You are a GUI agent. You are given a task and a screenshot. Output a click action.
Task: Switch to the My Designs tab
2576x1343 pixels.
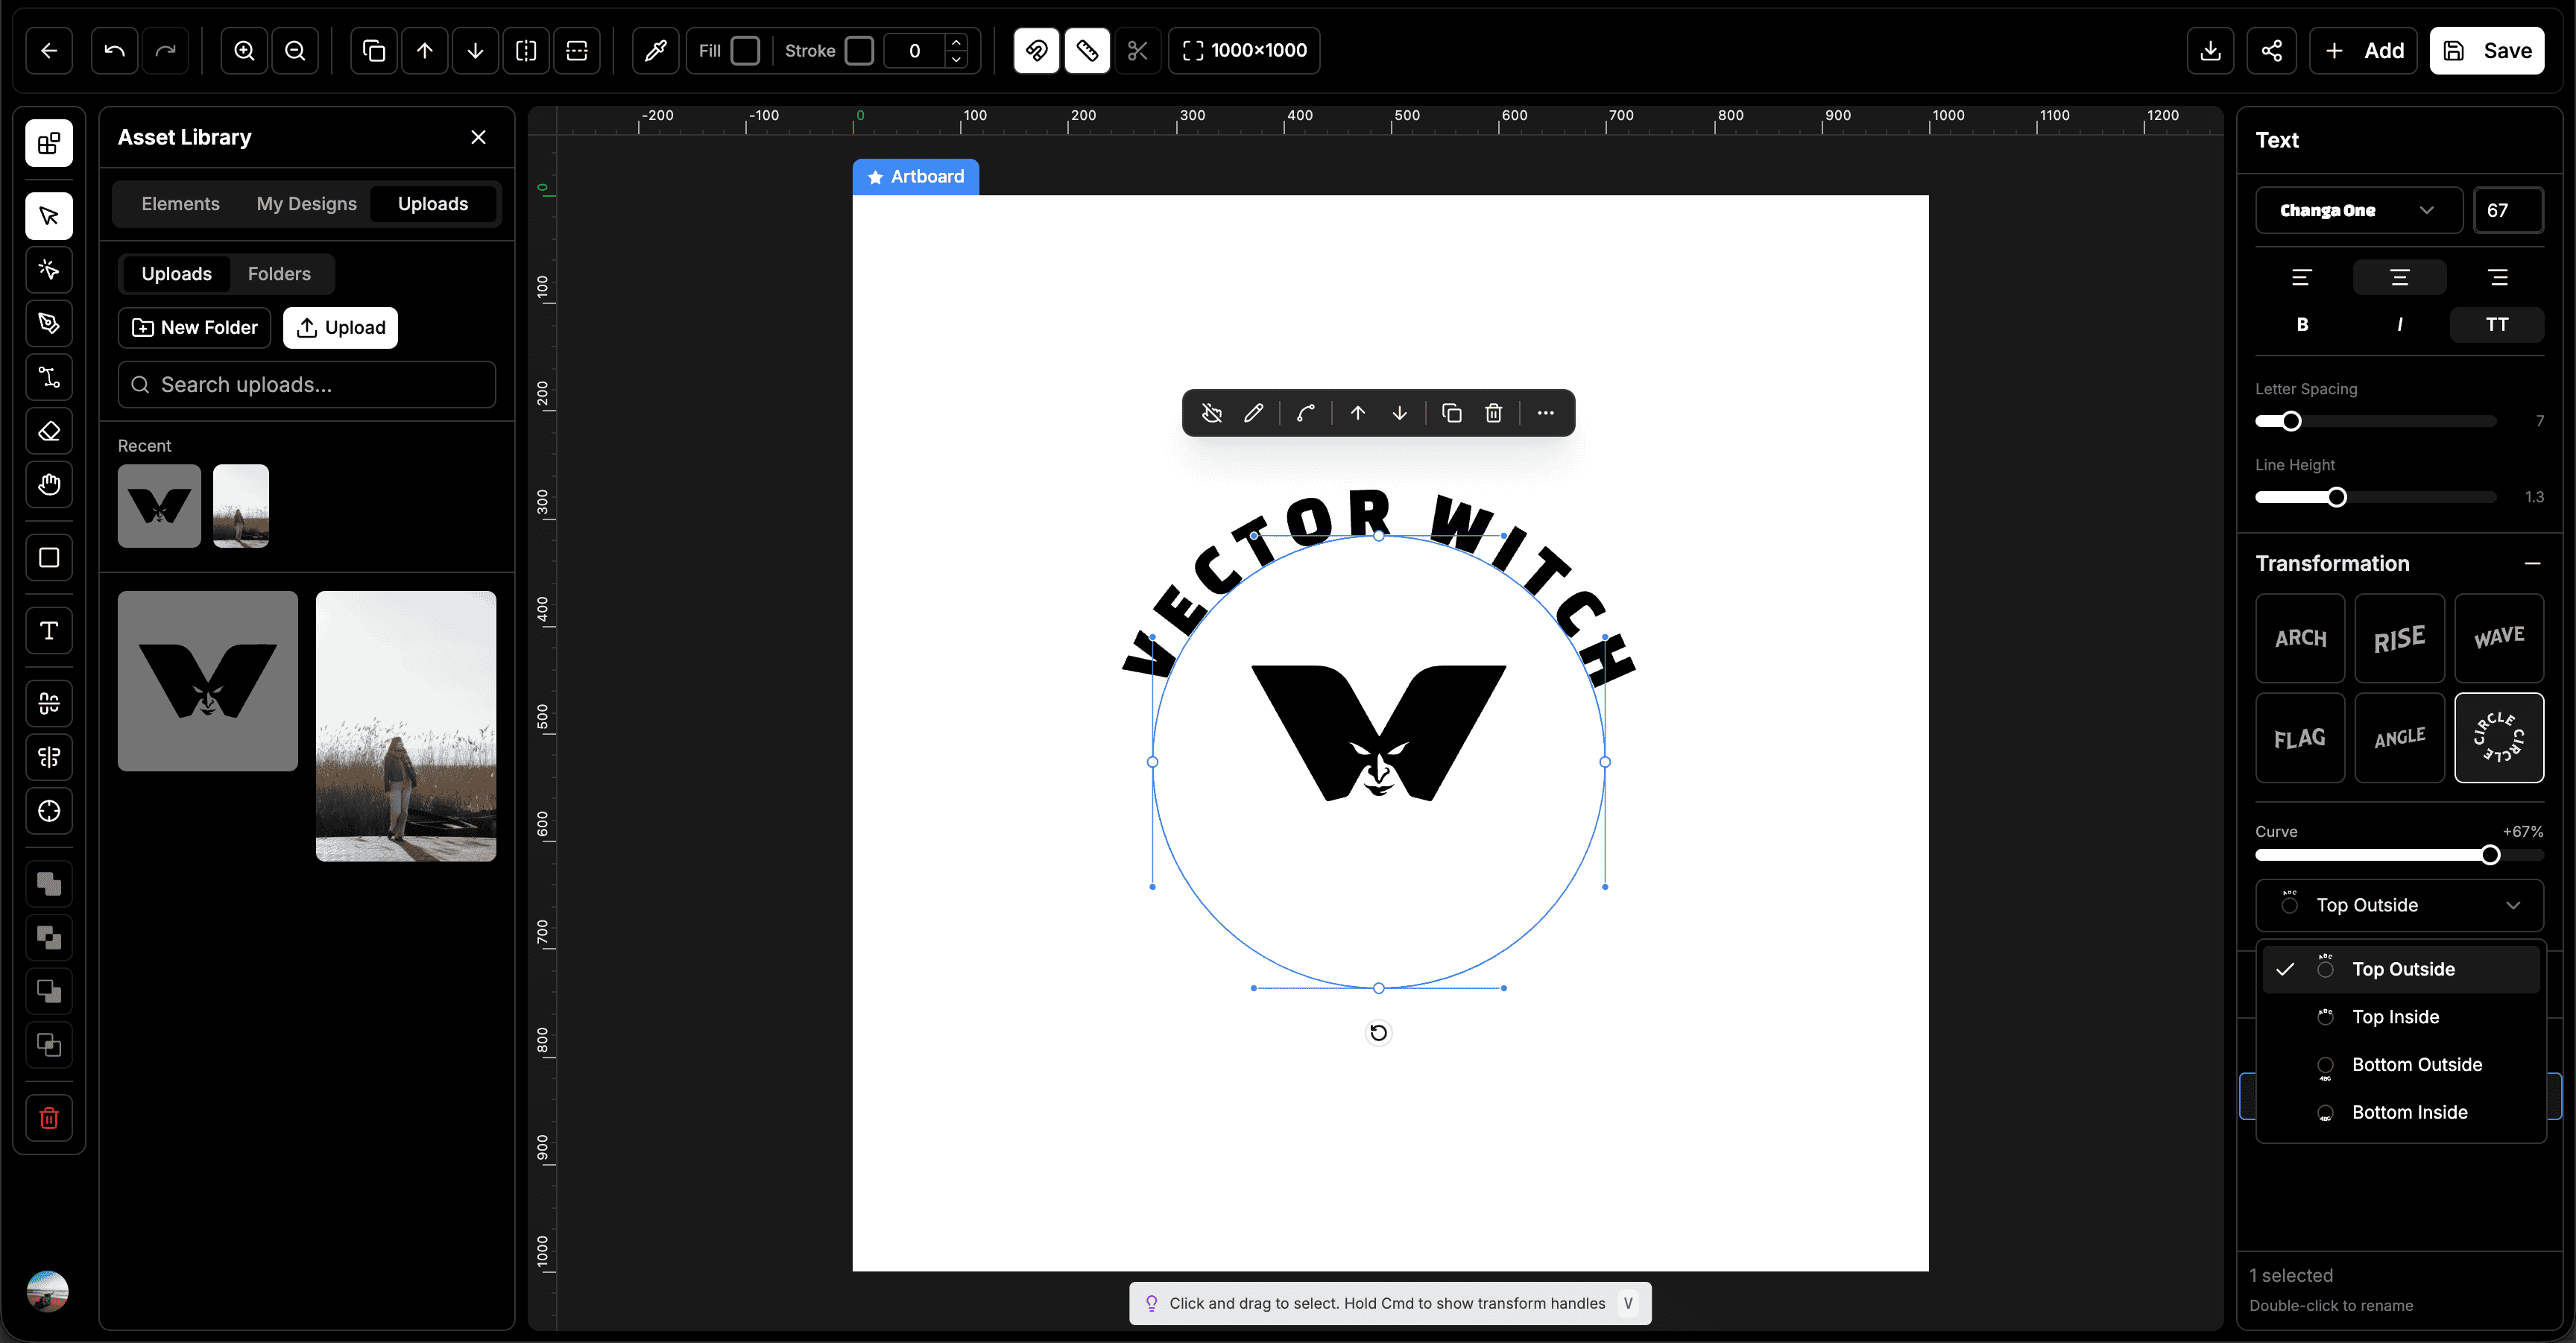pos(306,204)
